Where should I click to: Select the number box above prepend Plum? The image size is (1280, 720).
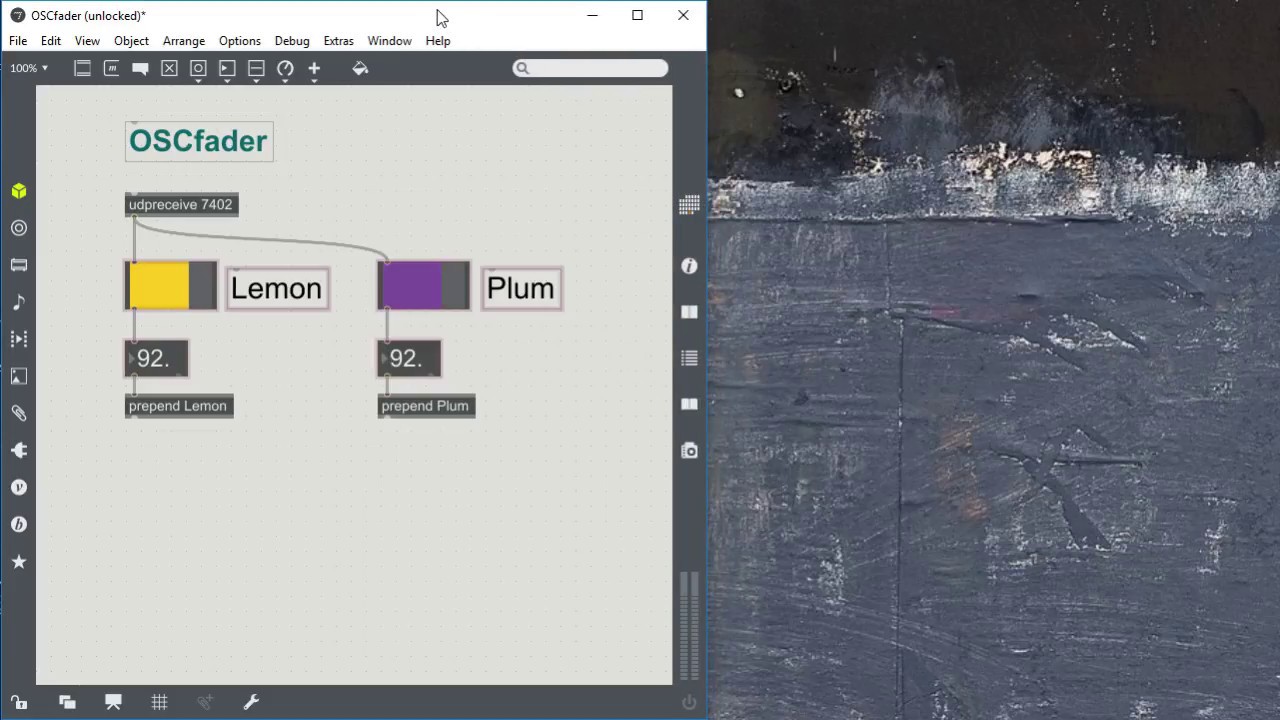[x=409, y=359]
